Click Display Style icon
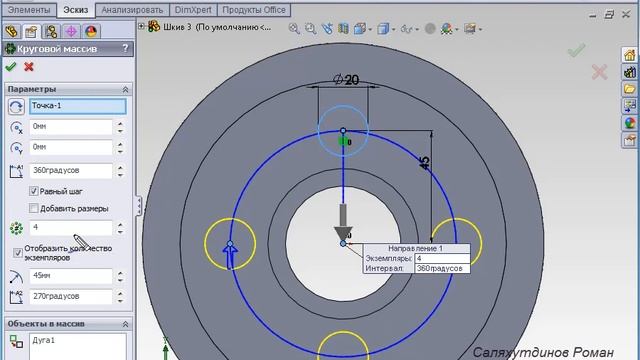 383,29
